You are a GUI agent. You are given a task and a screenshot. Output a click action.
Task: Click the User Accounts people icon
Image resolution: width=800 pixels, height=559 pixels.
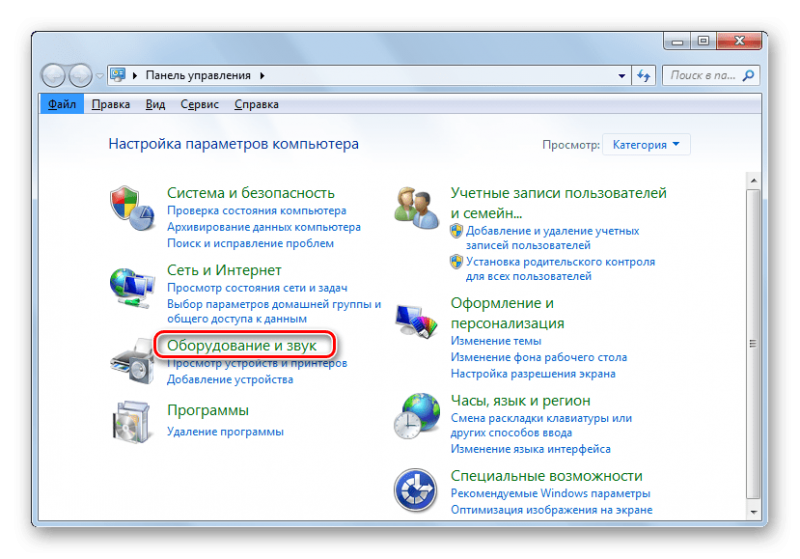point(416,208)
